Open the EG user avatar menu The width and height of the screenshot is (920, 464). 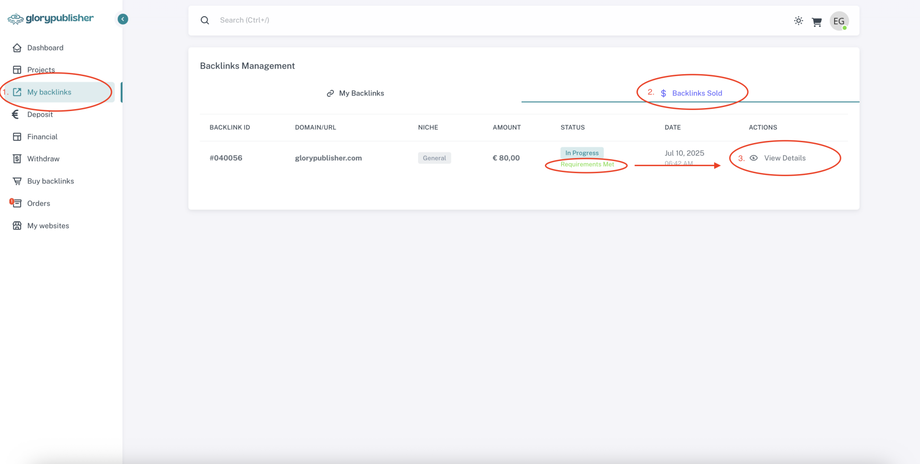(839, 21)
